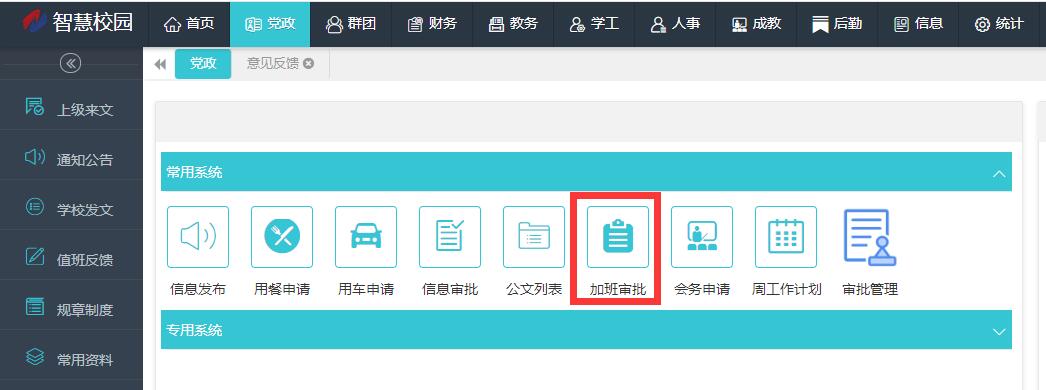Image resolution: width=1046 pixels, height=390 pixels.
Task: Click the 常用系统 header title
Action: (194, 172)
